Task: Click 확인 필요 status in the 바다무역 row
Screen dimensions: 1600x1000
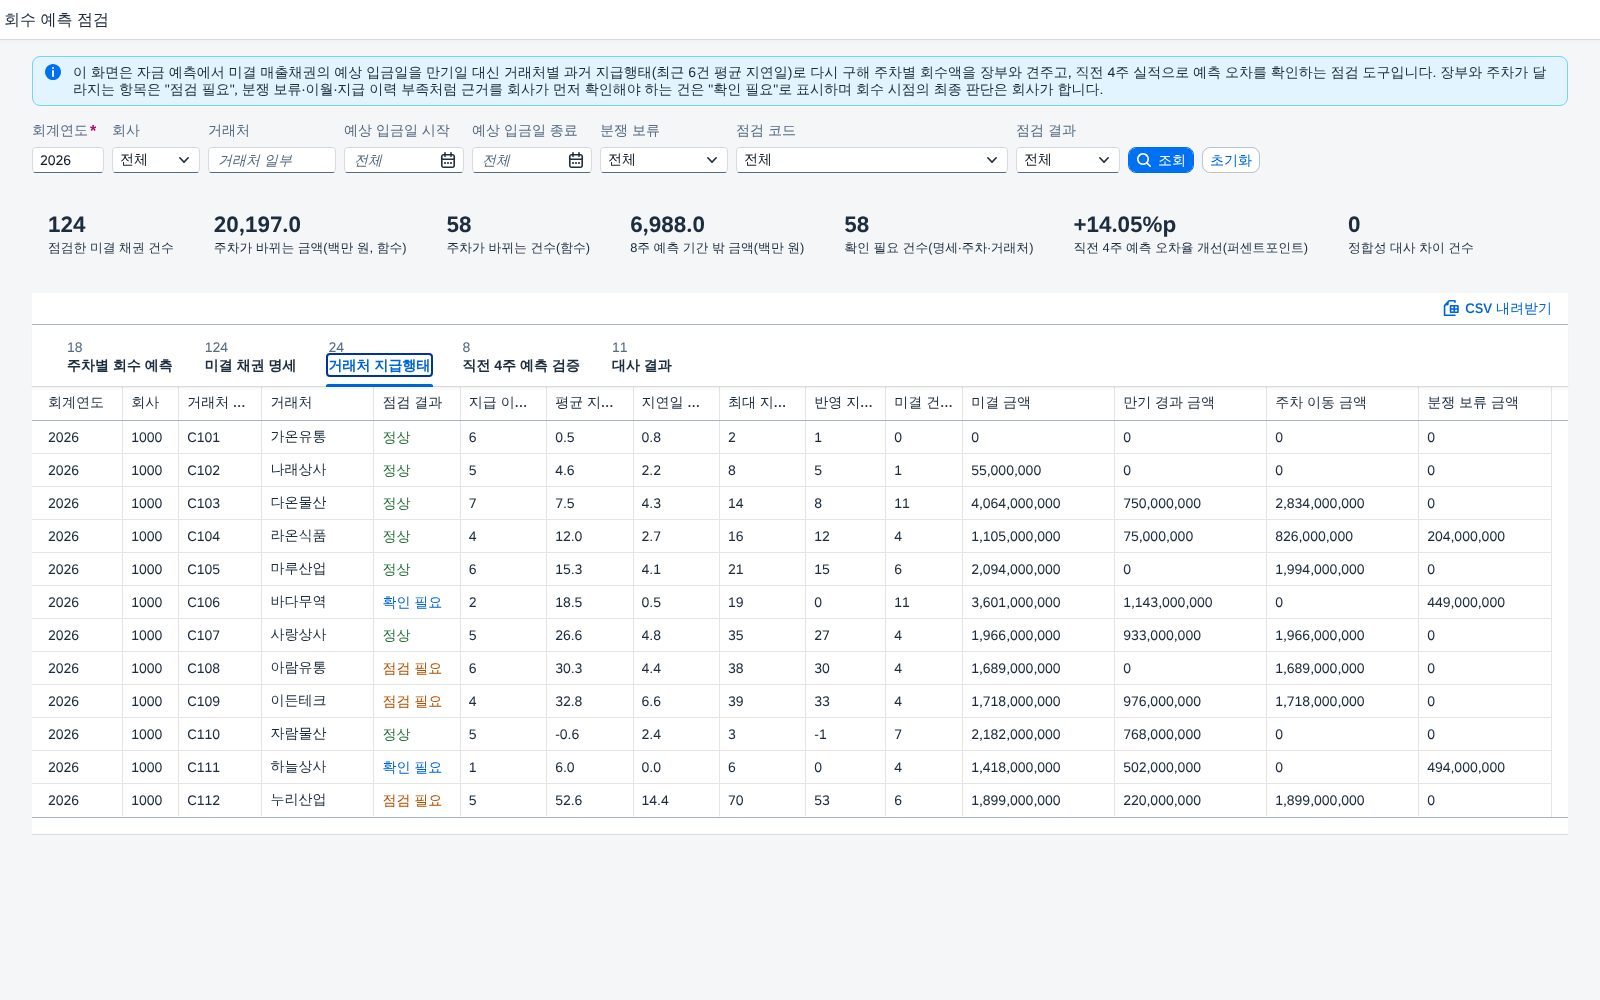Action: click(x=412, y=602)
